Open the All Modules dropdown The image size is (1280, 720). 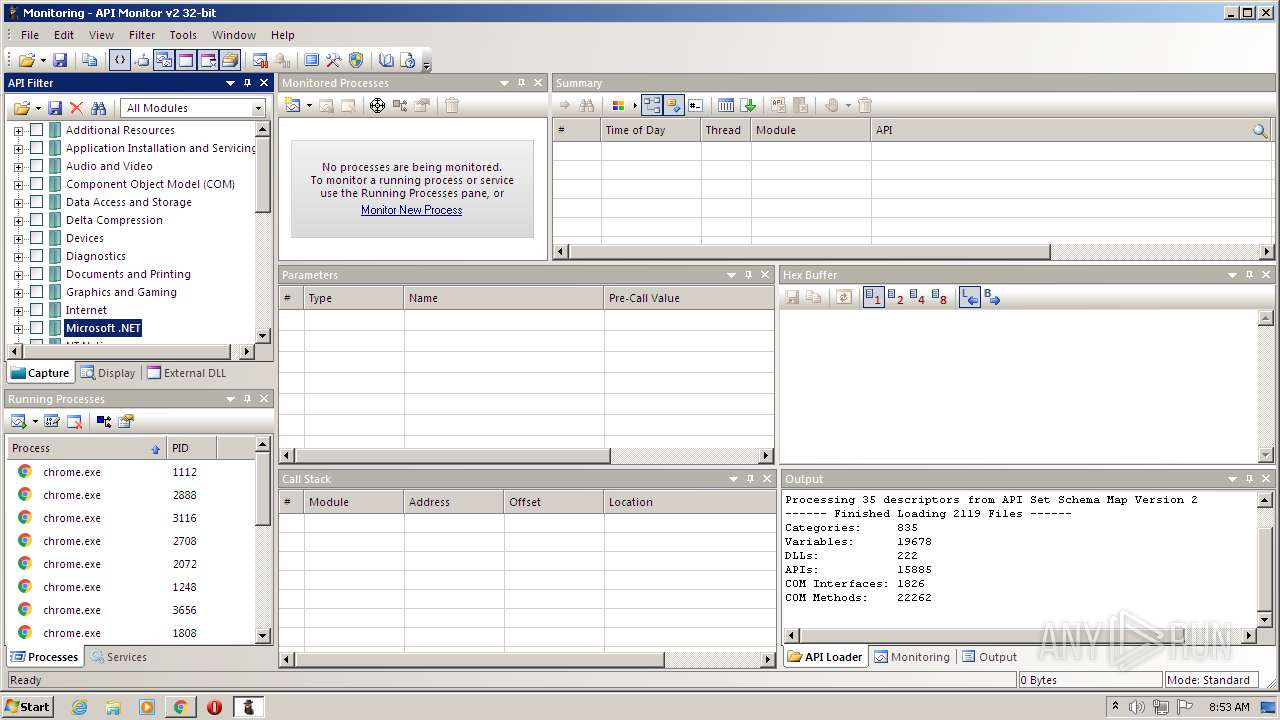tap(258, 108)
